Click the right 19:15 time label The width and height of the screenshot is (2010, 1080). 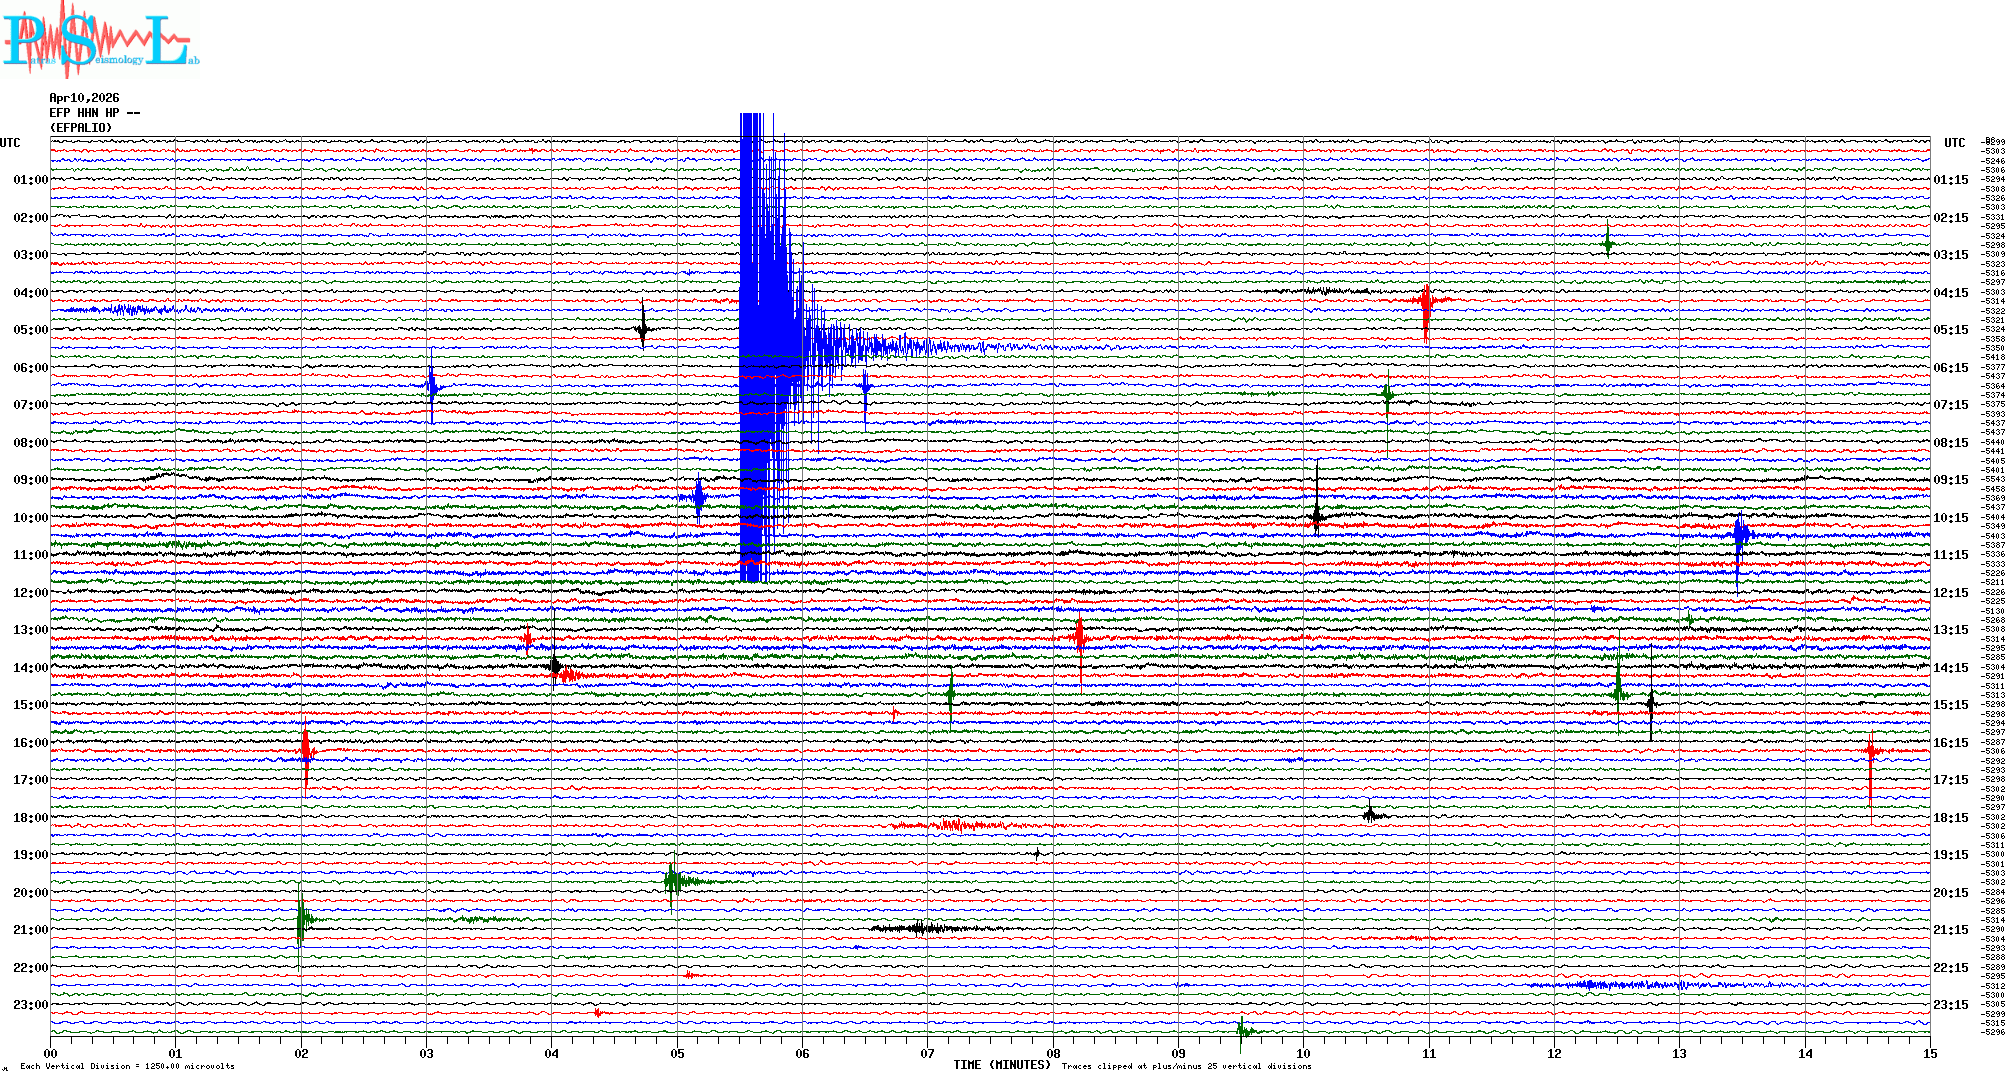[x=1950, y=855]
